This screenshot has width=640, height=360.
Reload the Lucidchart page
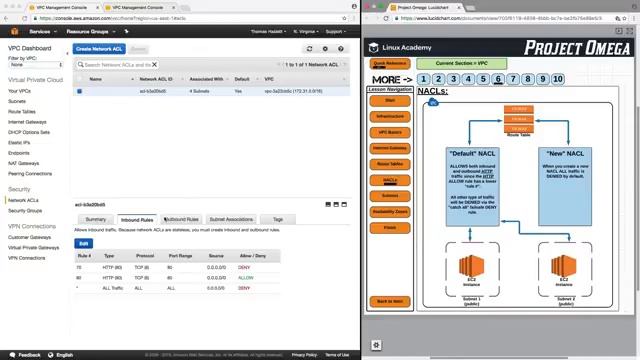coord(386,18)
